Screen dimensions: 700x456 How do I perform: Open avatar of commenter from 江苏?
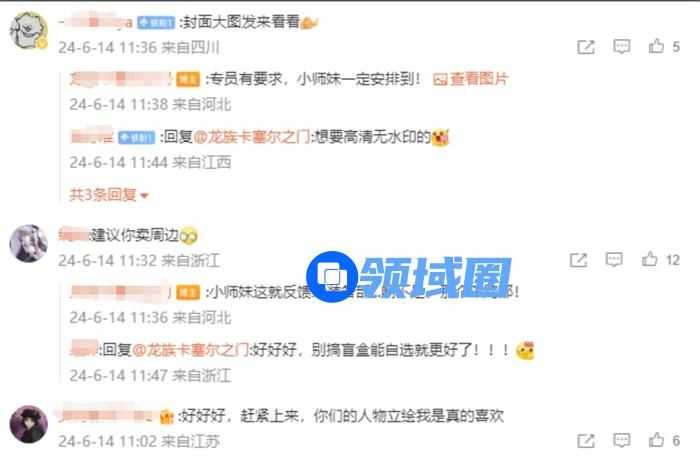point(28,424)
